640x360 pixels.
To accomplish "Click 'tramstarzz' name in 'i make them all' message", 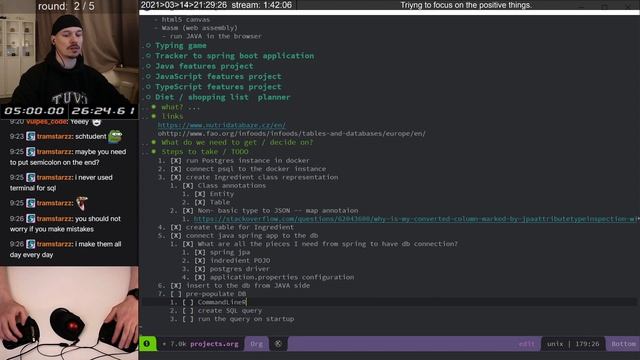I will pyautogui.click(x=54, y=244).
